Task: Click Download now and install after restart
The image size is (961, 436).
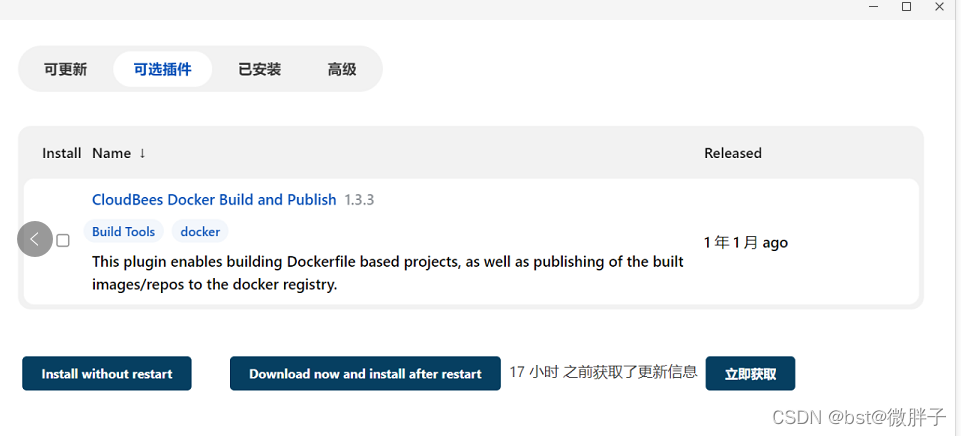Action: coord(365,374)
